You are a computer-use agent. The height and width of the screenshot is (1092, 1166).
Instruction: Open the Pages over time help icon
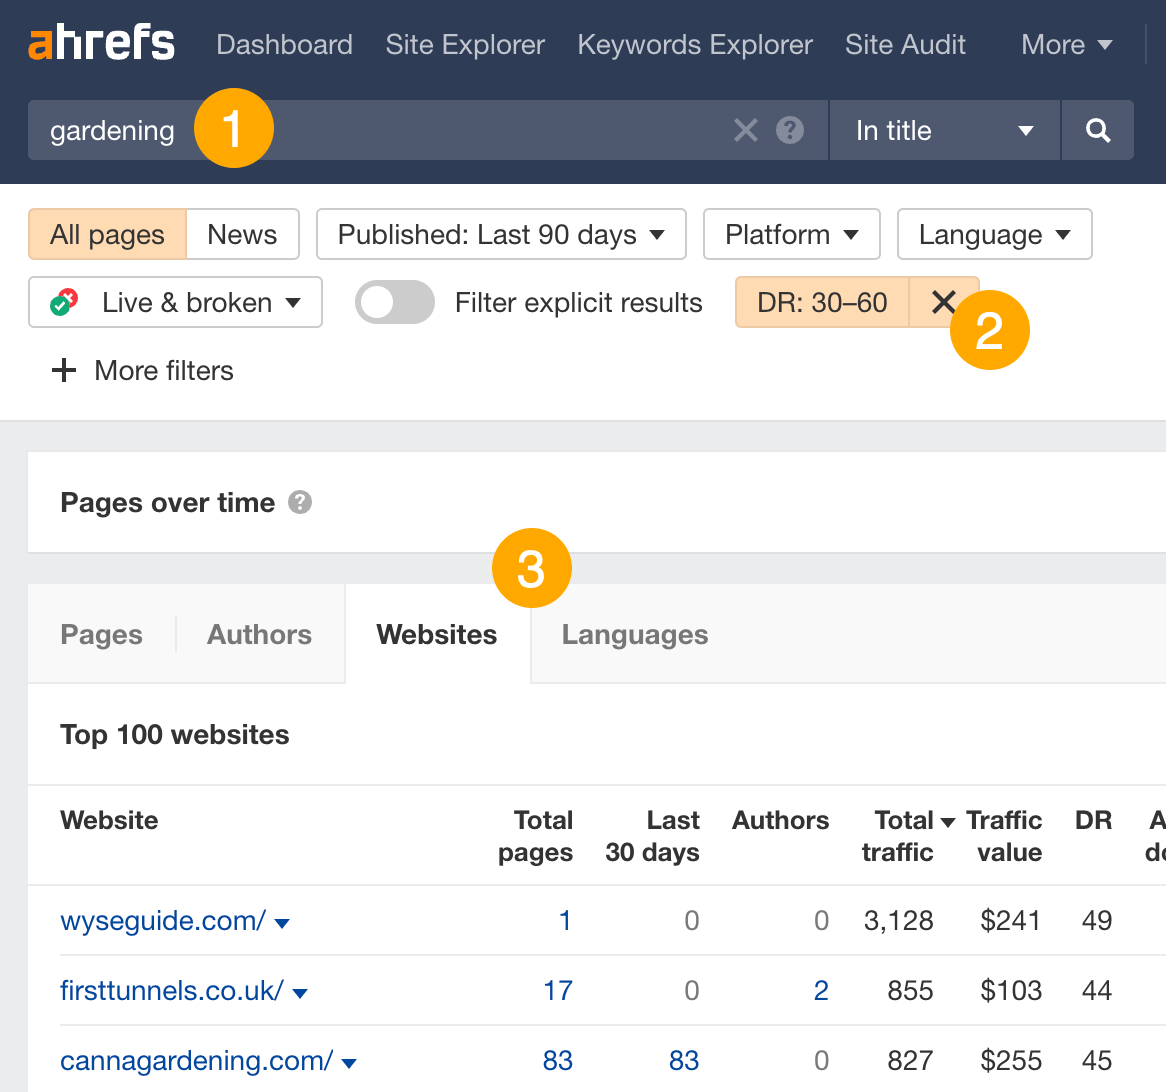coord(298,503)
